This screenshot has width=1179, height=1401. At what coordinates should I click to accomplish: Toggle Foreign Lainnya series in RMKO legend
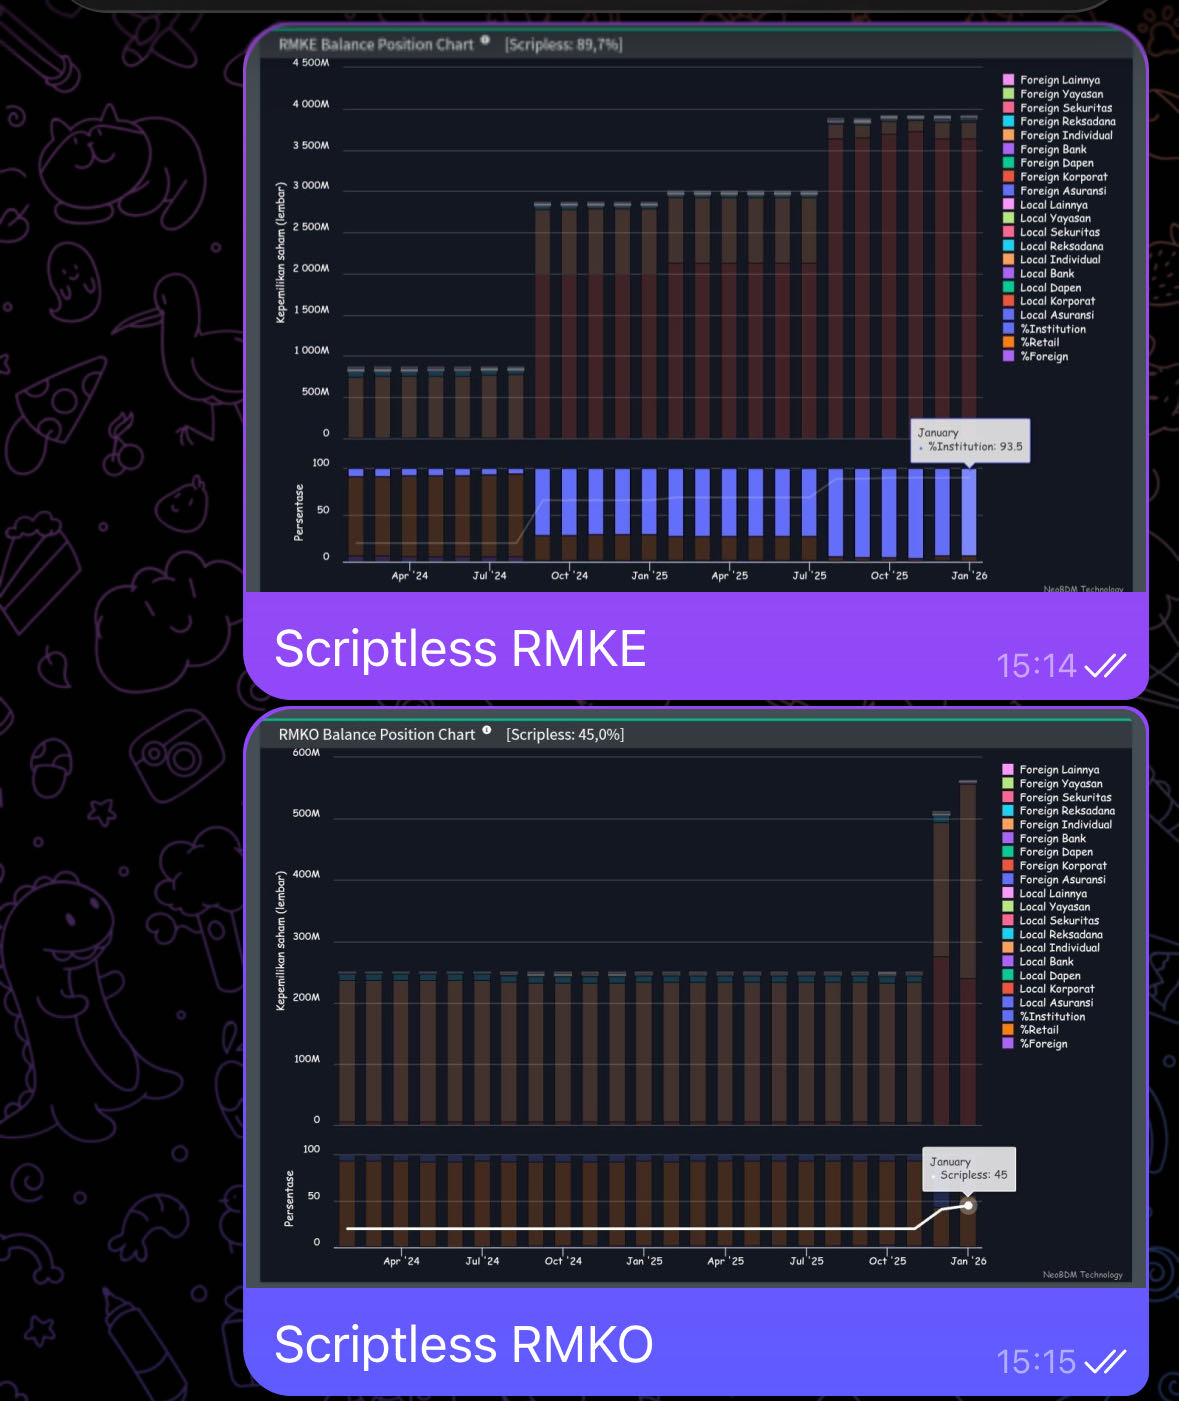click(x=1051, y=770)
